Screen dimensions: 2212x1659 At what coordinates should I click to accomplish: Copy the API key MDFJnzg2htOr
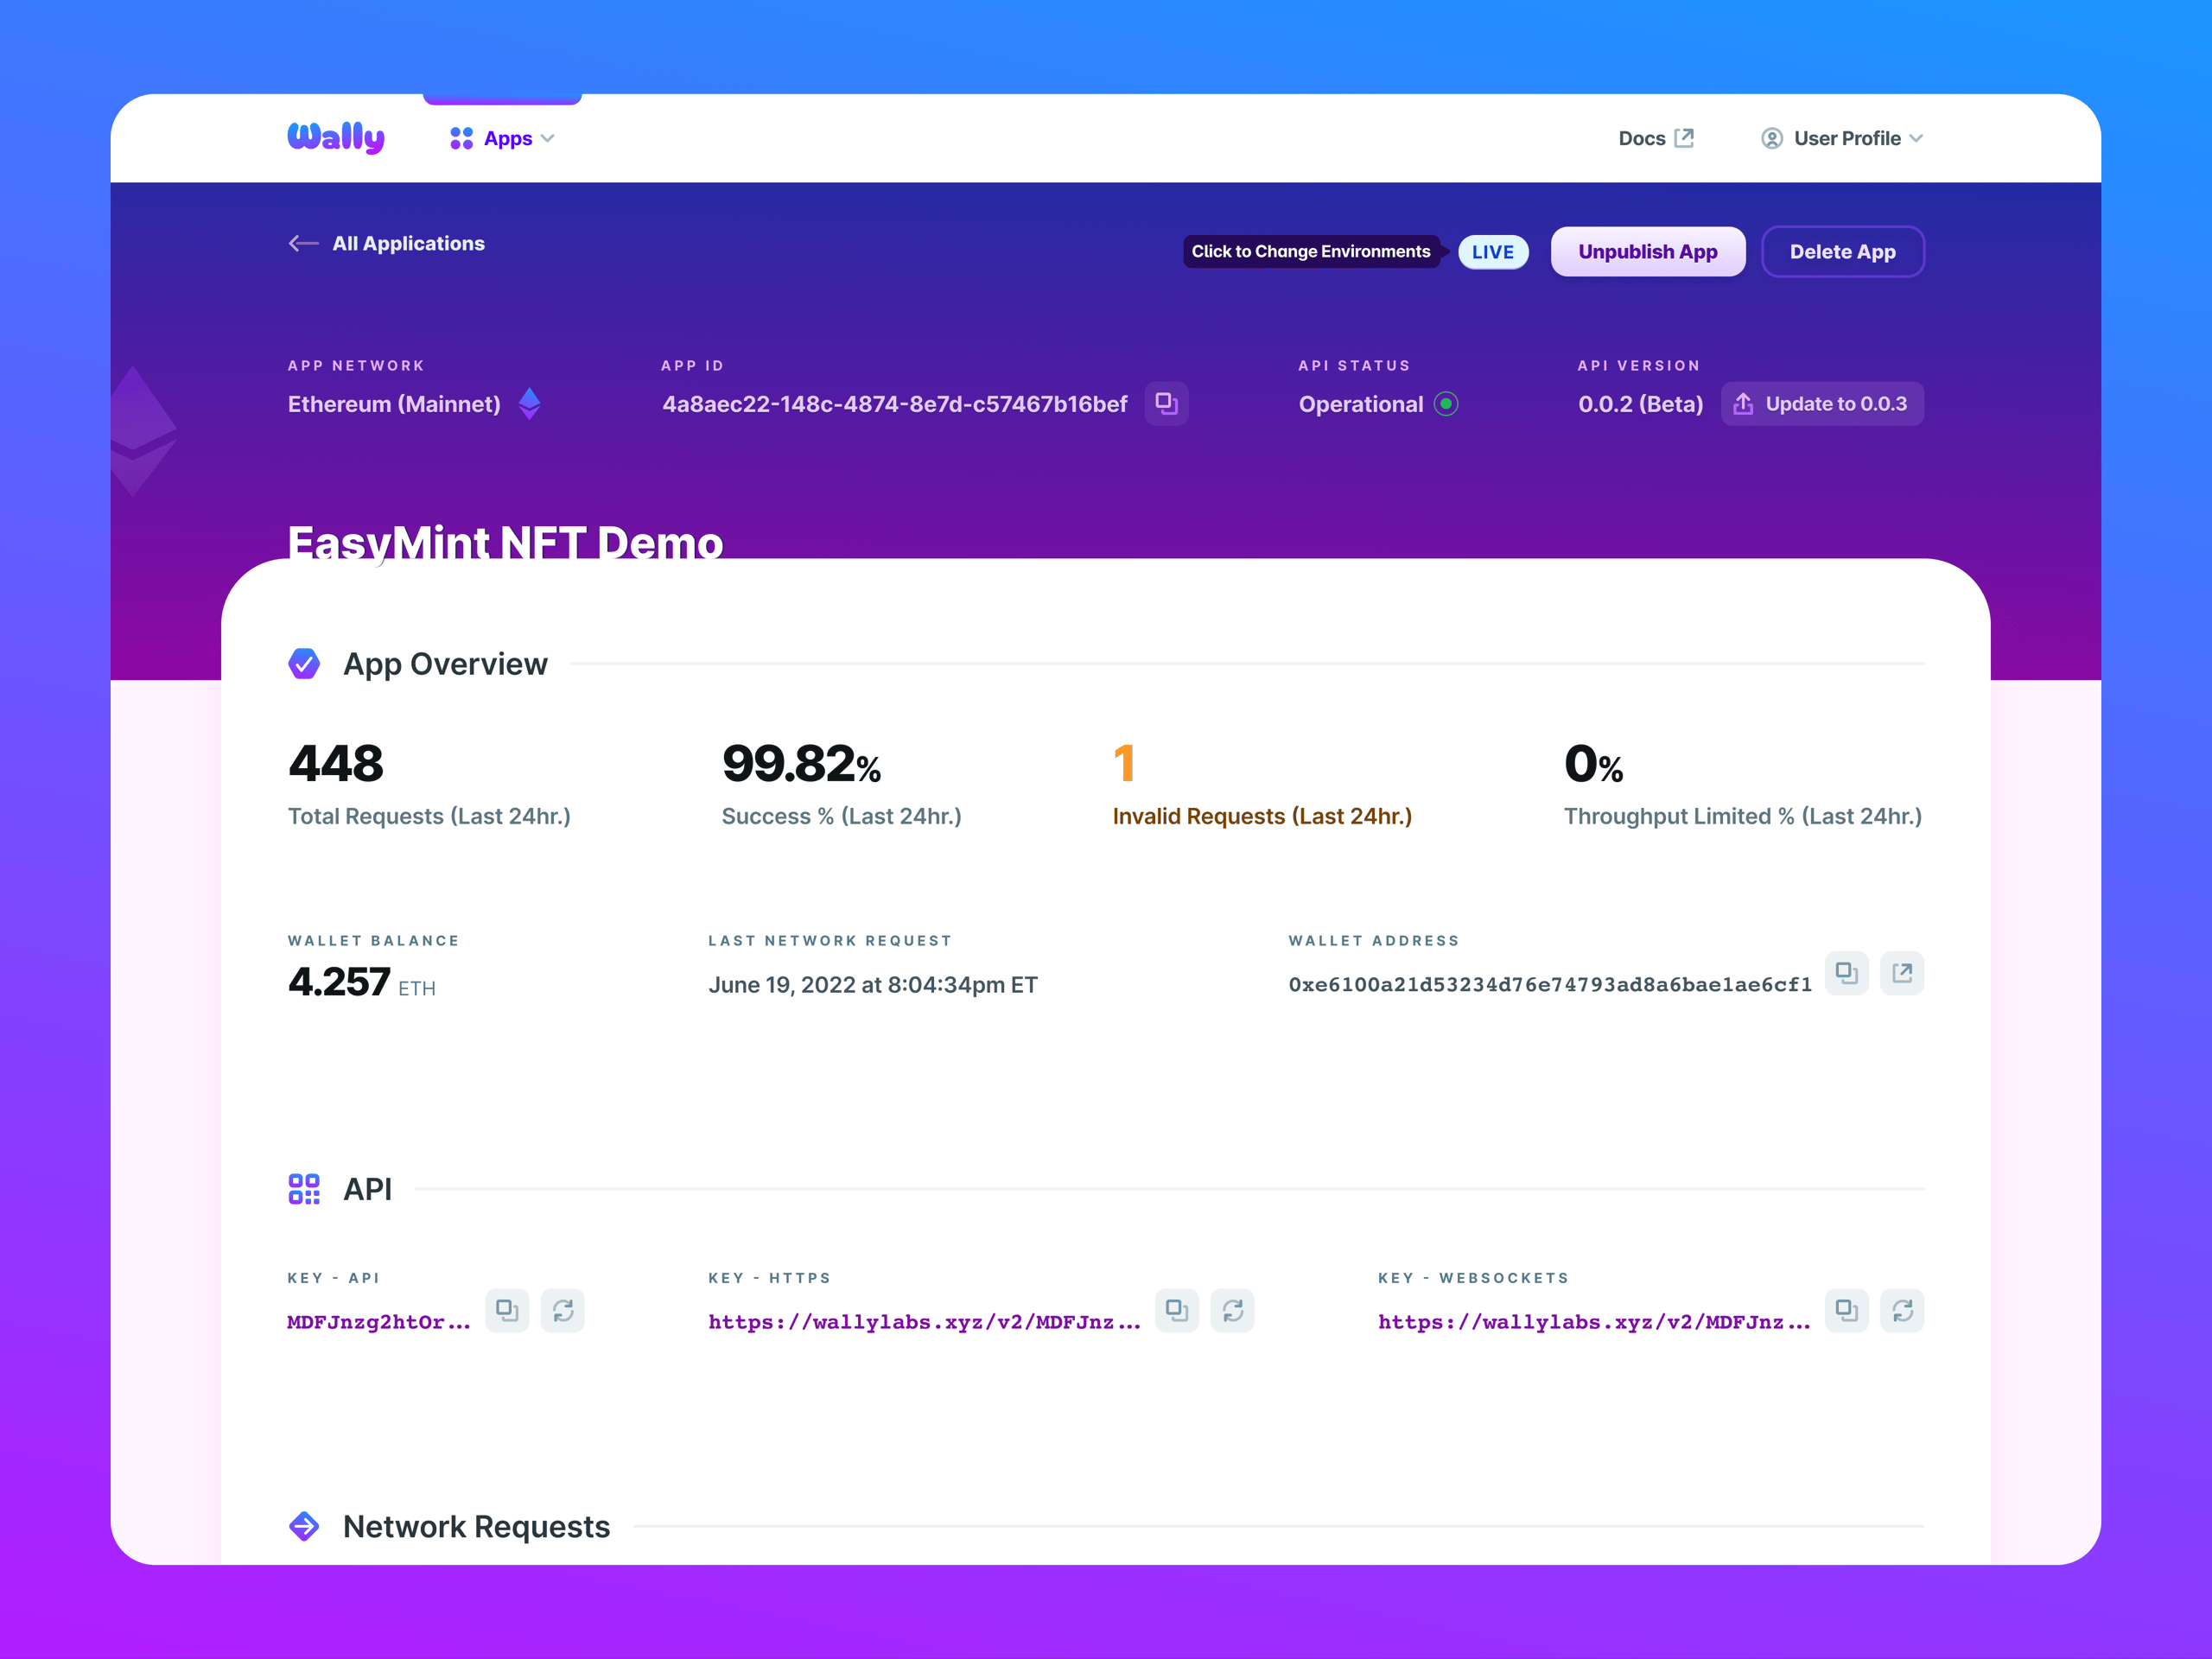507,1310
